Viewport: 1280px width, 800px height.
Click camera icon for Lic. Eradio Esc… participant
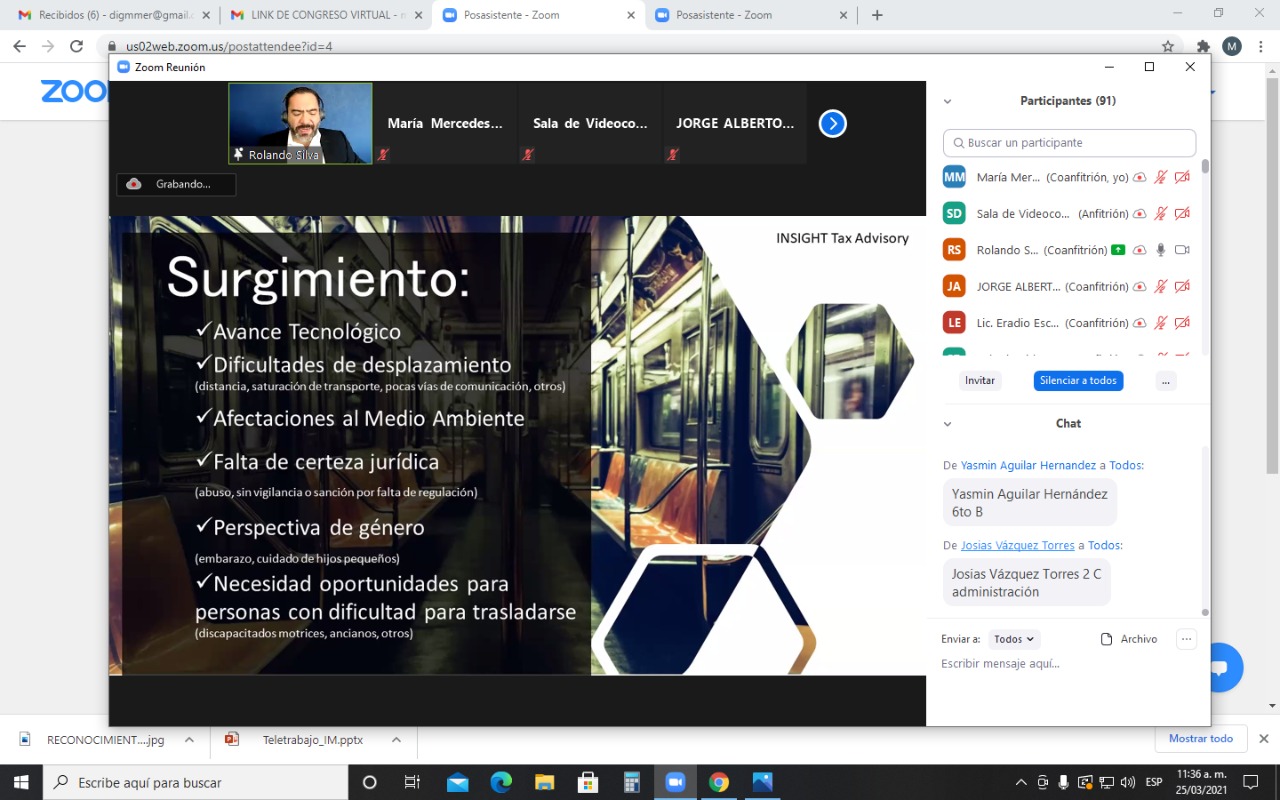point(1182,323)
